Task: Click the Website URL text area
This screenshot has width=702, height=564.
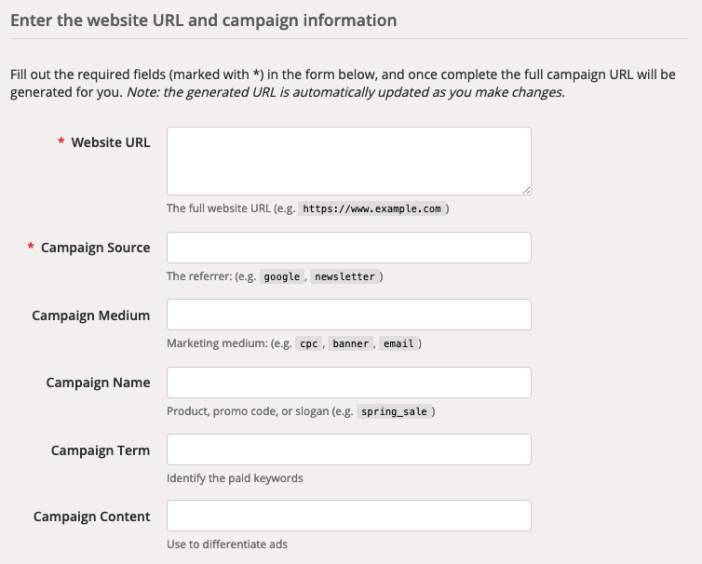Action: click(x=348, y=160)
